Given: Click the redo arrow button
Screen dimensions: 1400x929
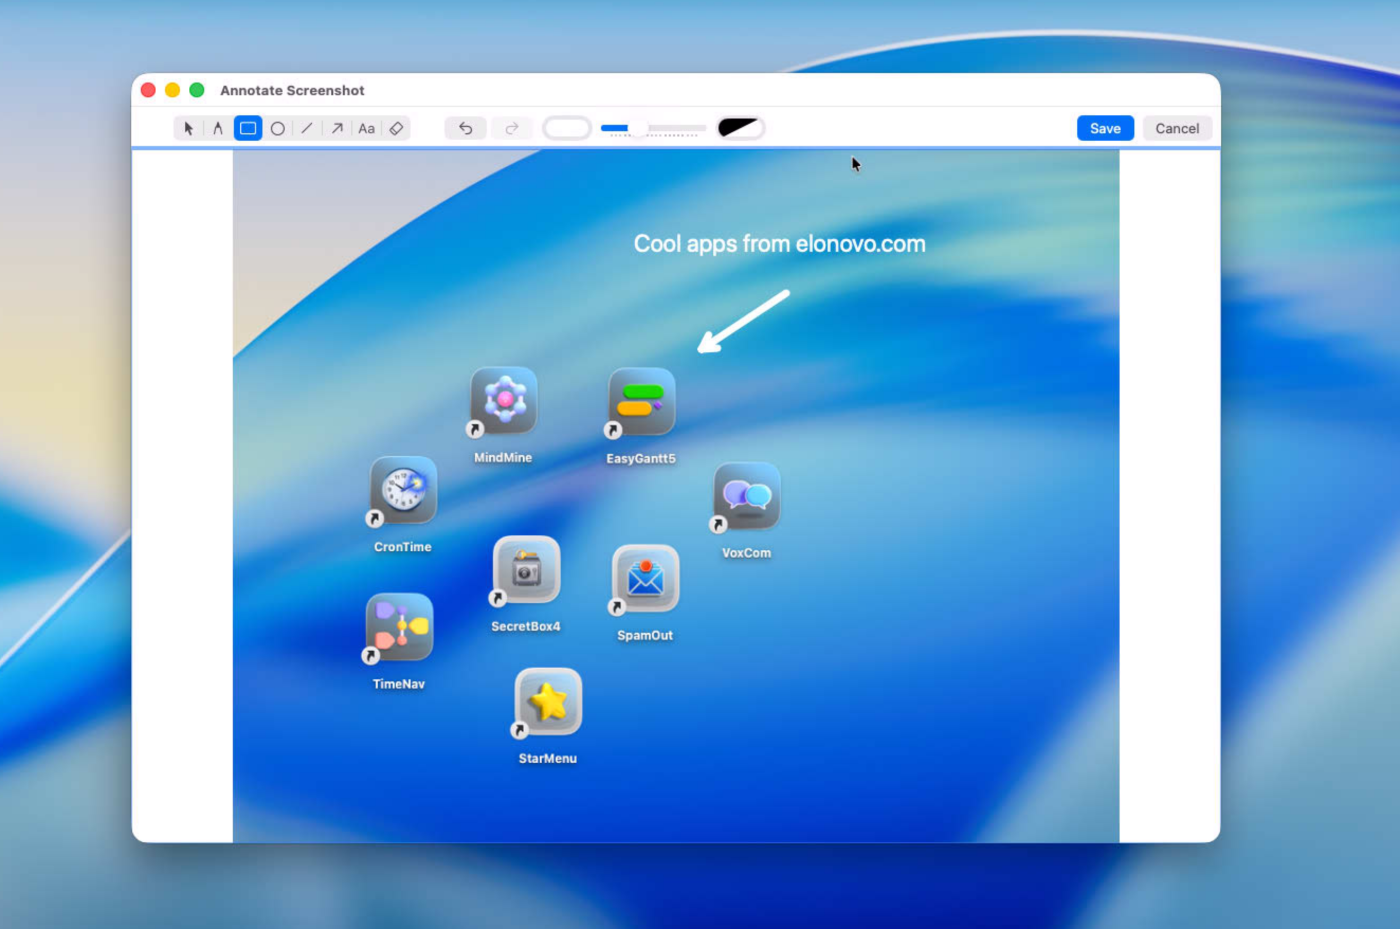Looking at the screenshot, I should (x=512, y=128).
